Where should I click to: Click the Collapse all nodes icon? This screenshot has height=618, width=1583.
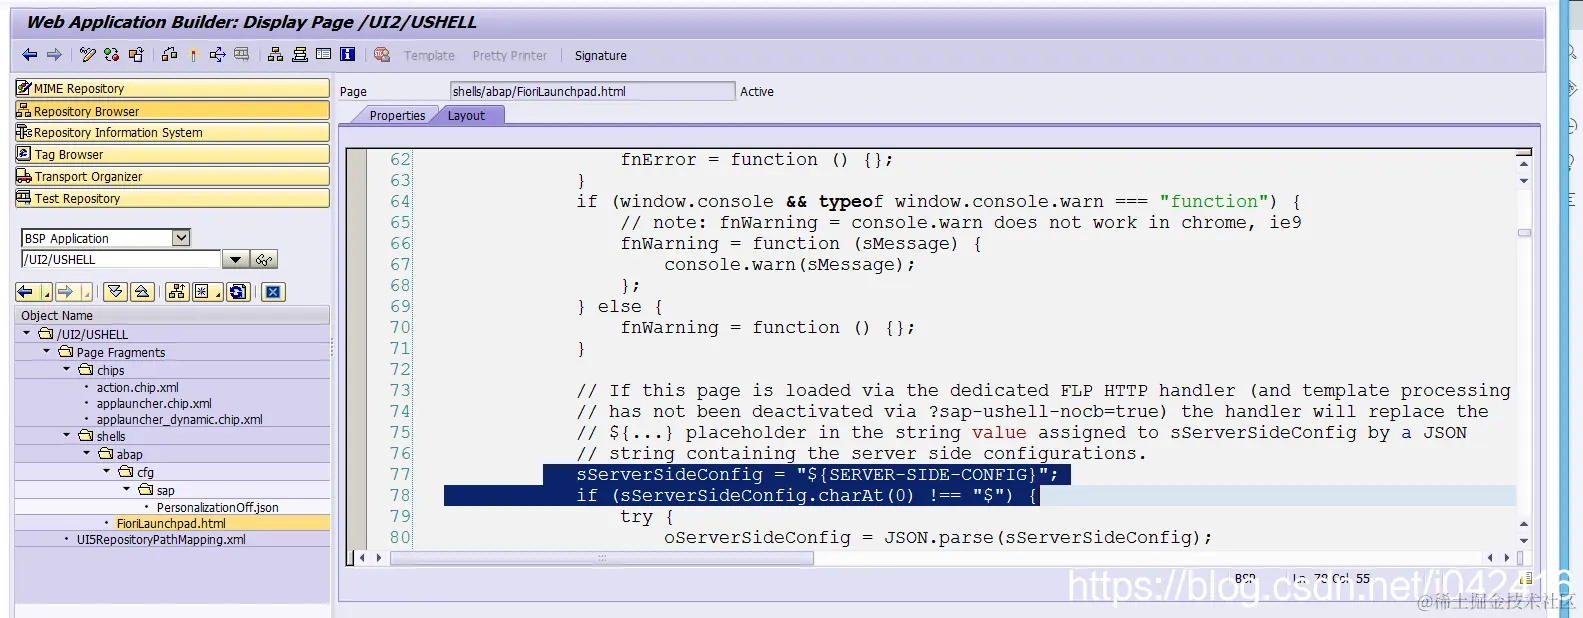[142, 292]
